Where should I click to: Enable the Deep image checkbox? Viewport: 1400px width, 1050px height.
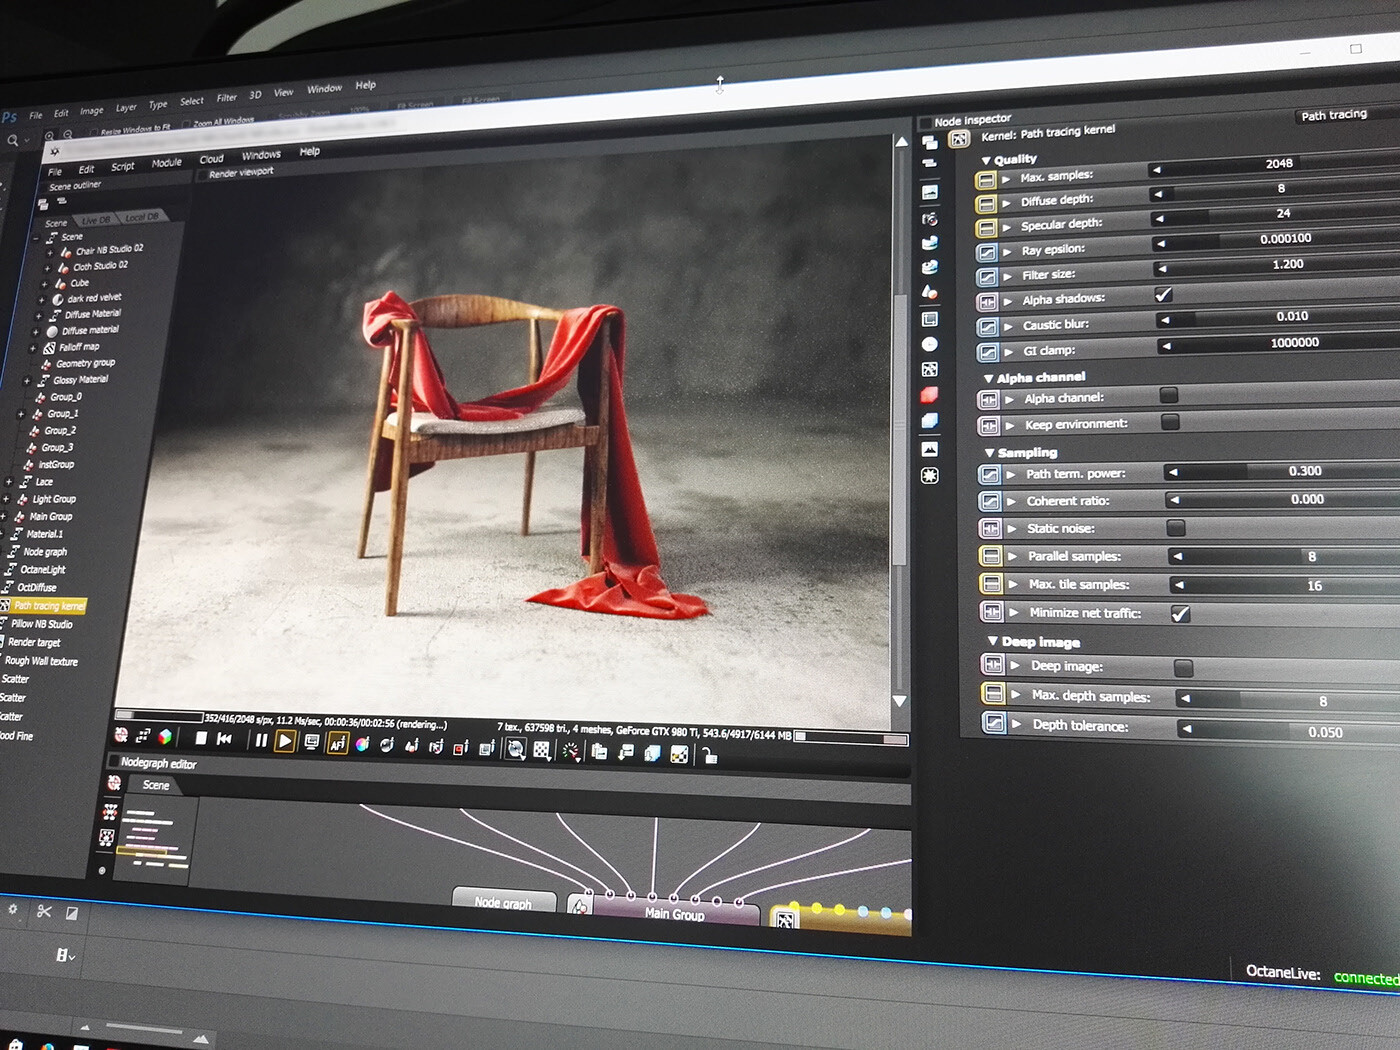tap(1183, 668)
